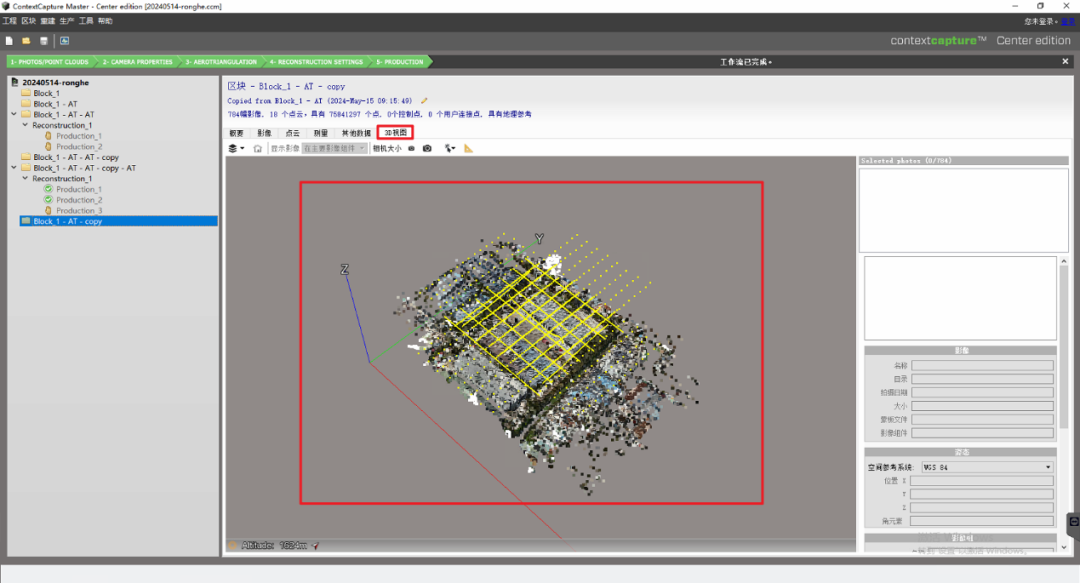
Task: Open the display photos component dropdown
Action: click(334, 148)
